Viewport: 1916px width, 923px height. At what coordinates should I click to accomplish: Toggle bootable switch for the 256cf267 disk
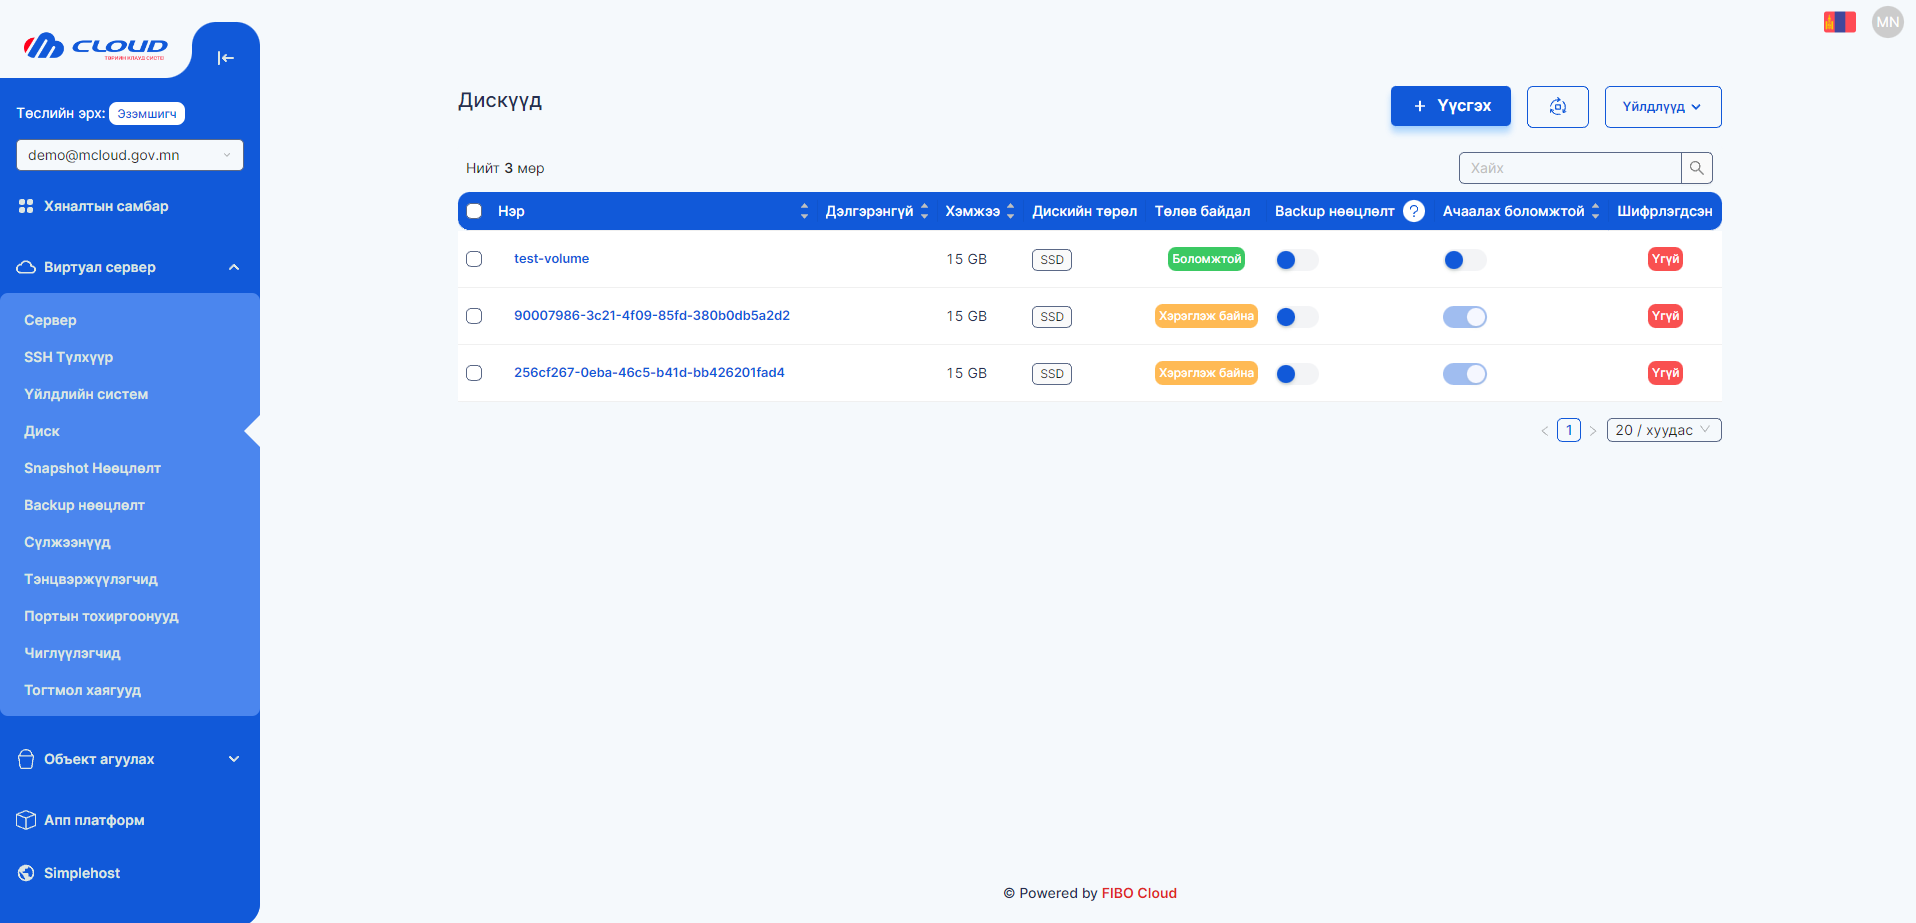click(x=1464, y=374)
